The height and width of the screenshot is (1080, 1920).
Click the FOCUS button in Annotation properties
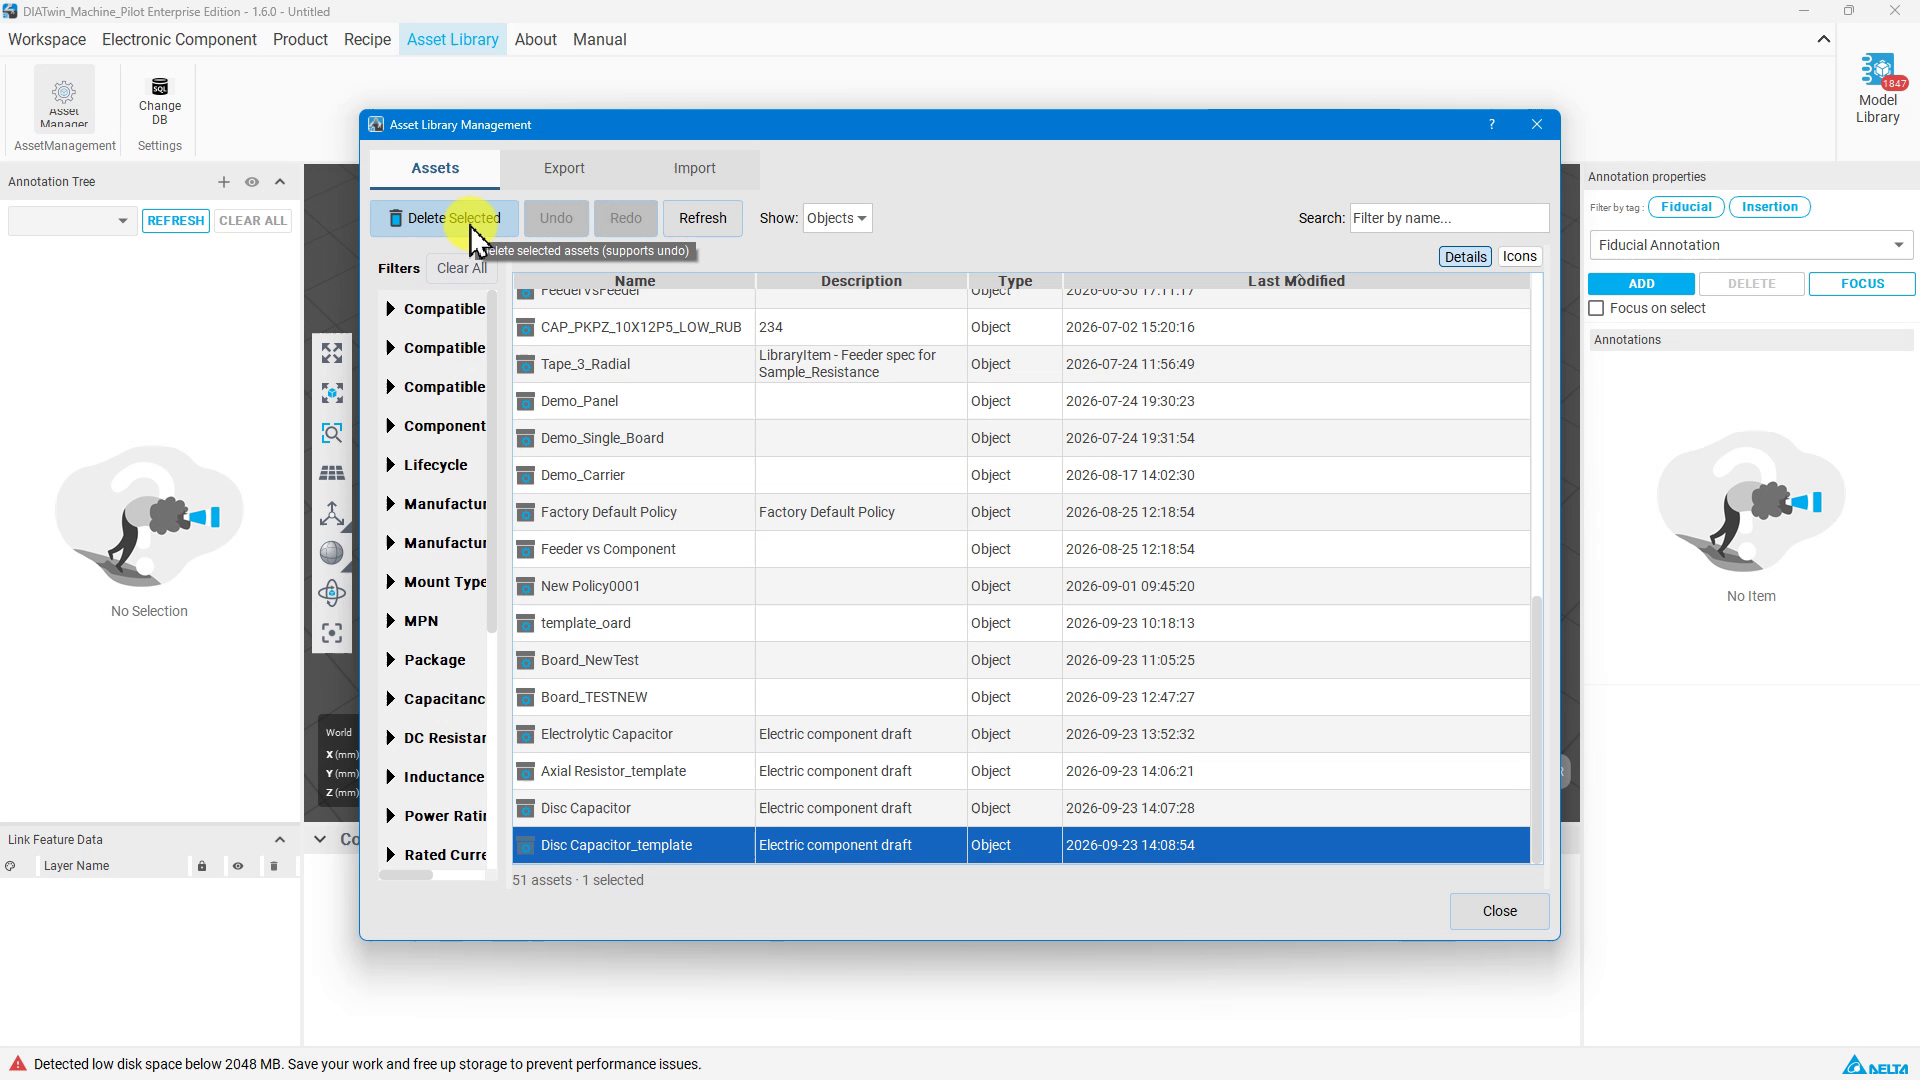(x=1862, y=284)
